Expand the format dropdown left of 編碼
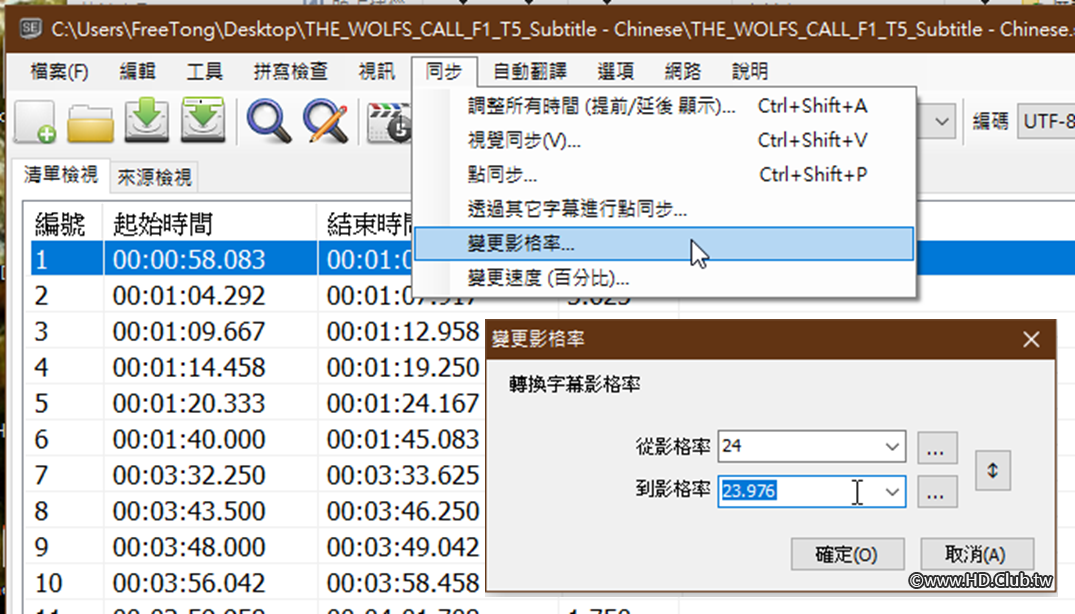This screenshot has width=1075, height=614. click(941, 122)
